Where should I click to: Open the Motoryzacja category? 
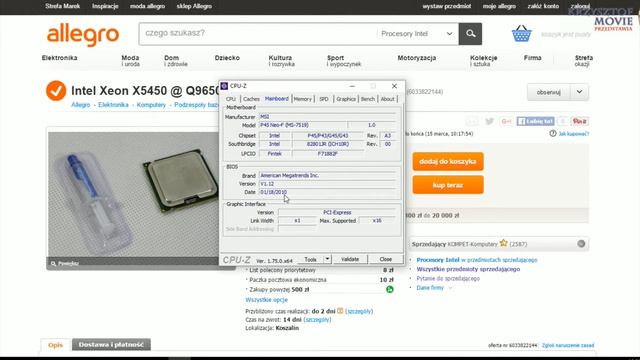pyautogui.click(x=417, y=58)
